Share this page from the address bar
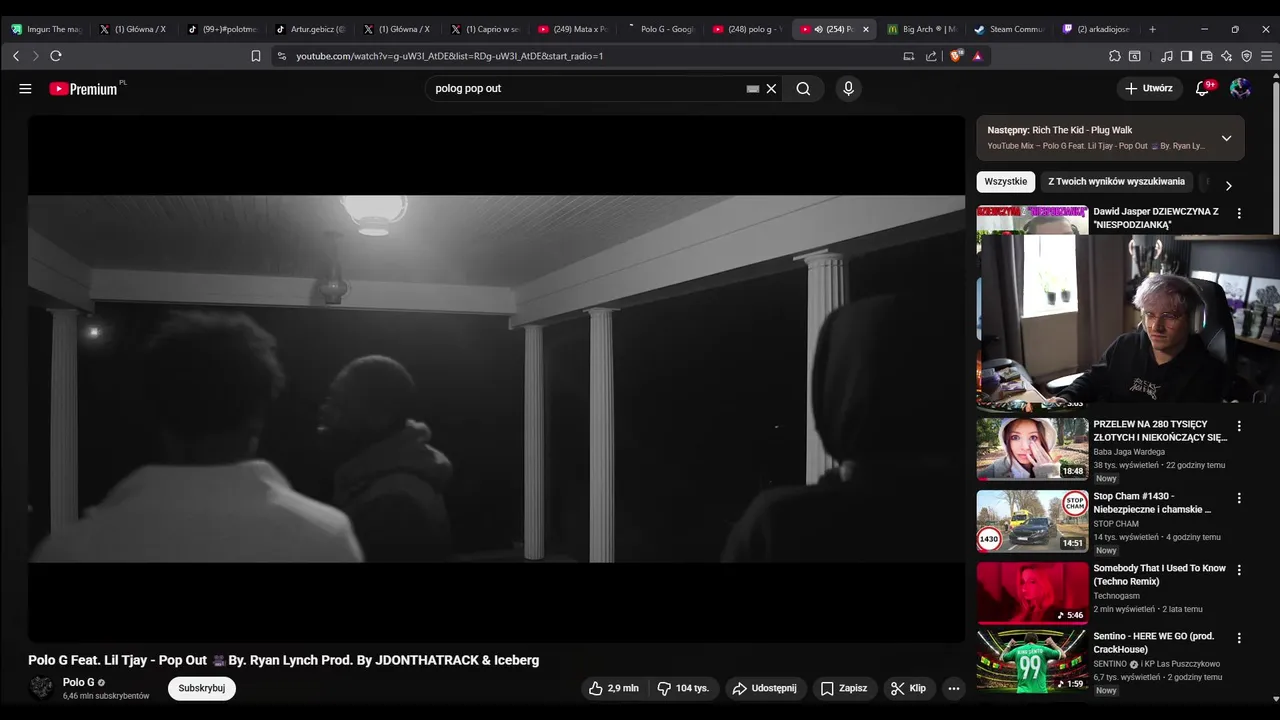The height and width of the screenshot is (720, 1280). coord(931,56)
